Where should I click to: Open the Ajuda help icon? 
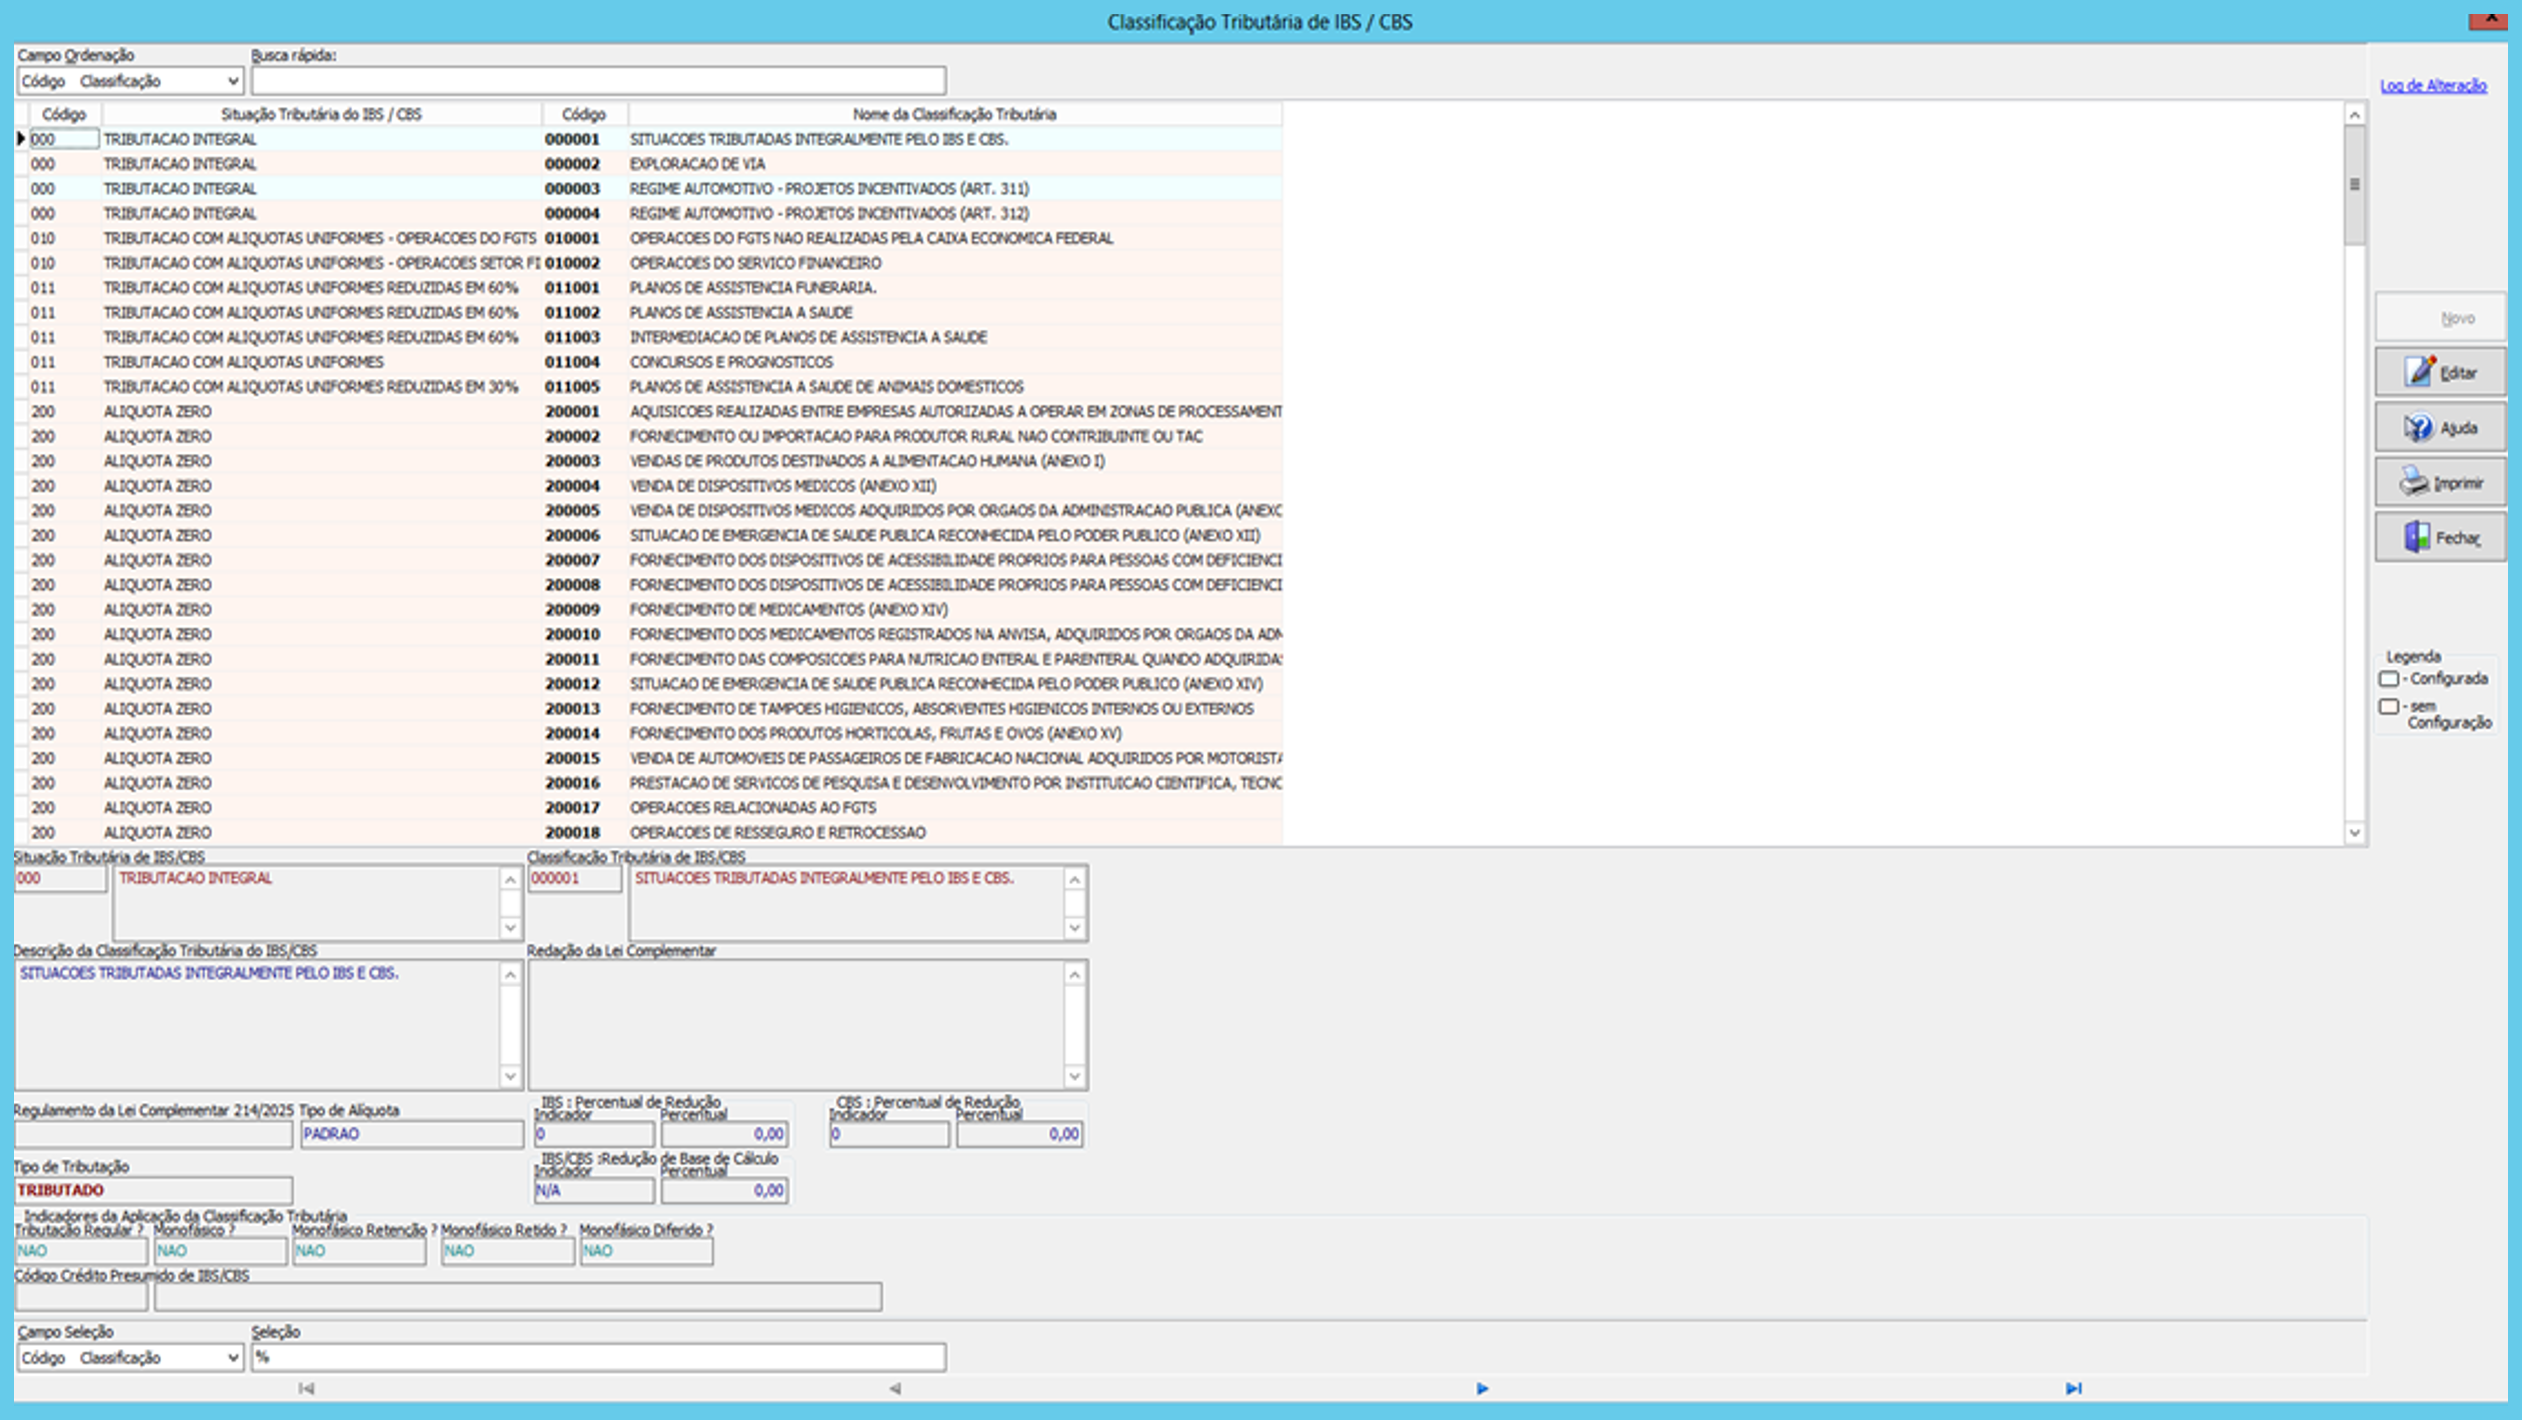[2418, 428]
